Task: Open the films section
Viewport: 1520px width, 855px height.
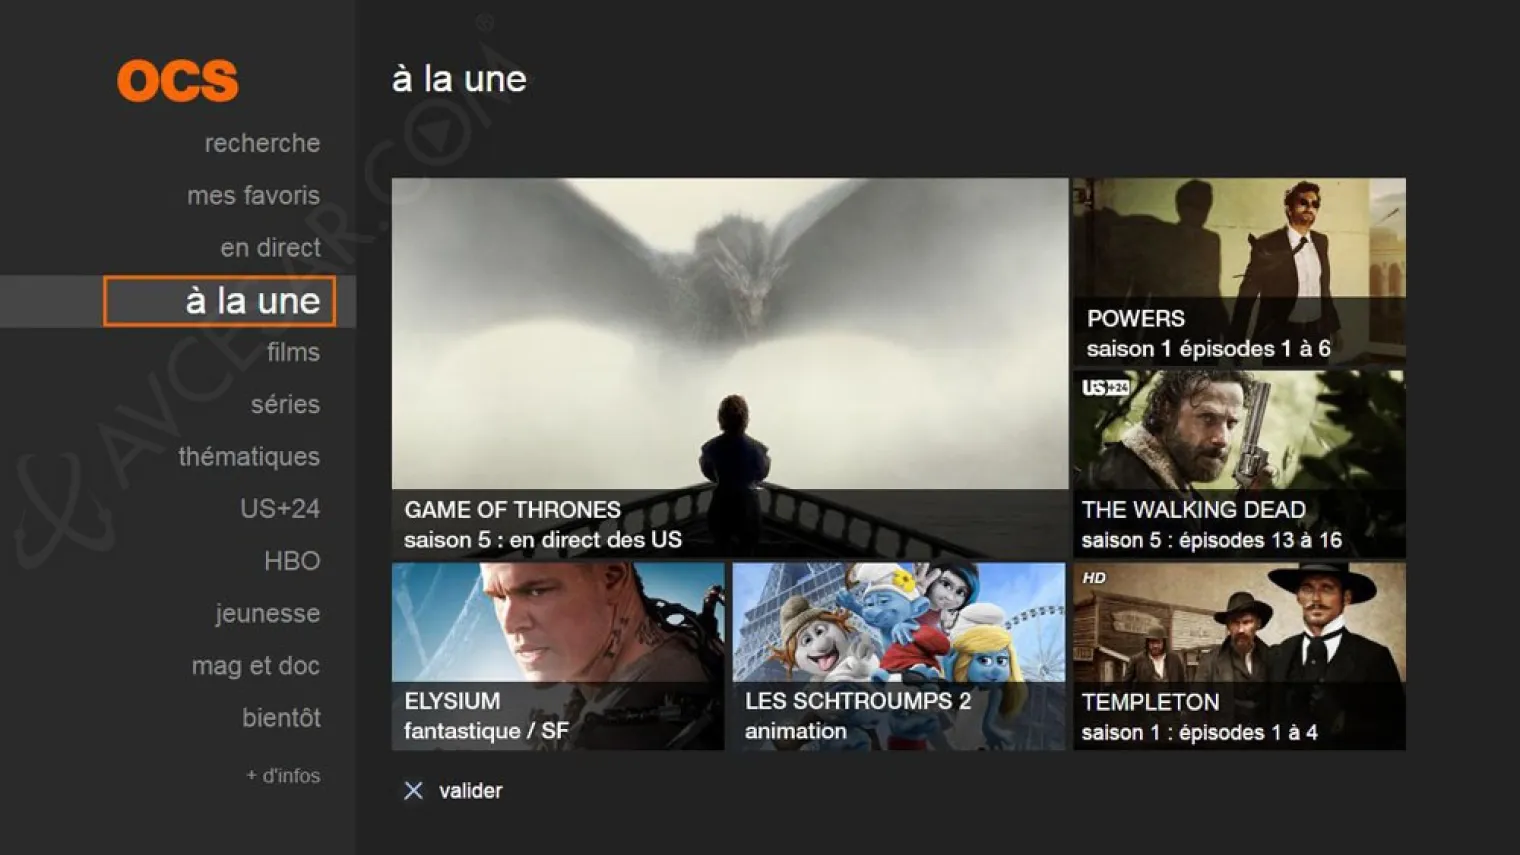Action: (293, 352)
